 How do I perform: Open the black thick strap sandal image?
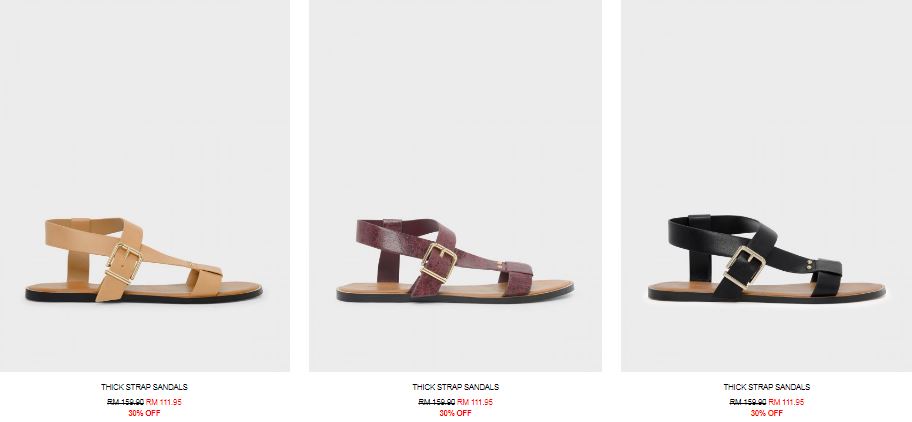pyautogui.click(x=767, y=185)
